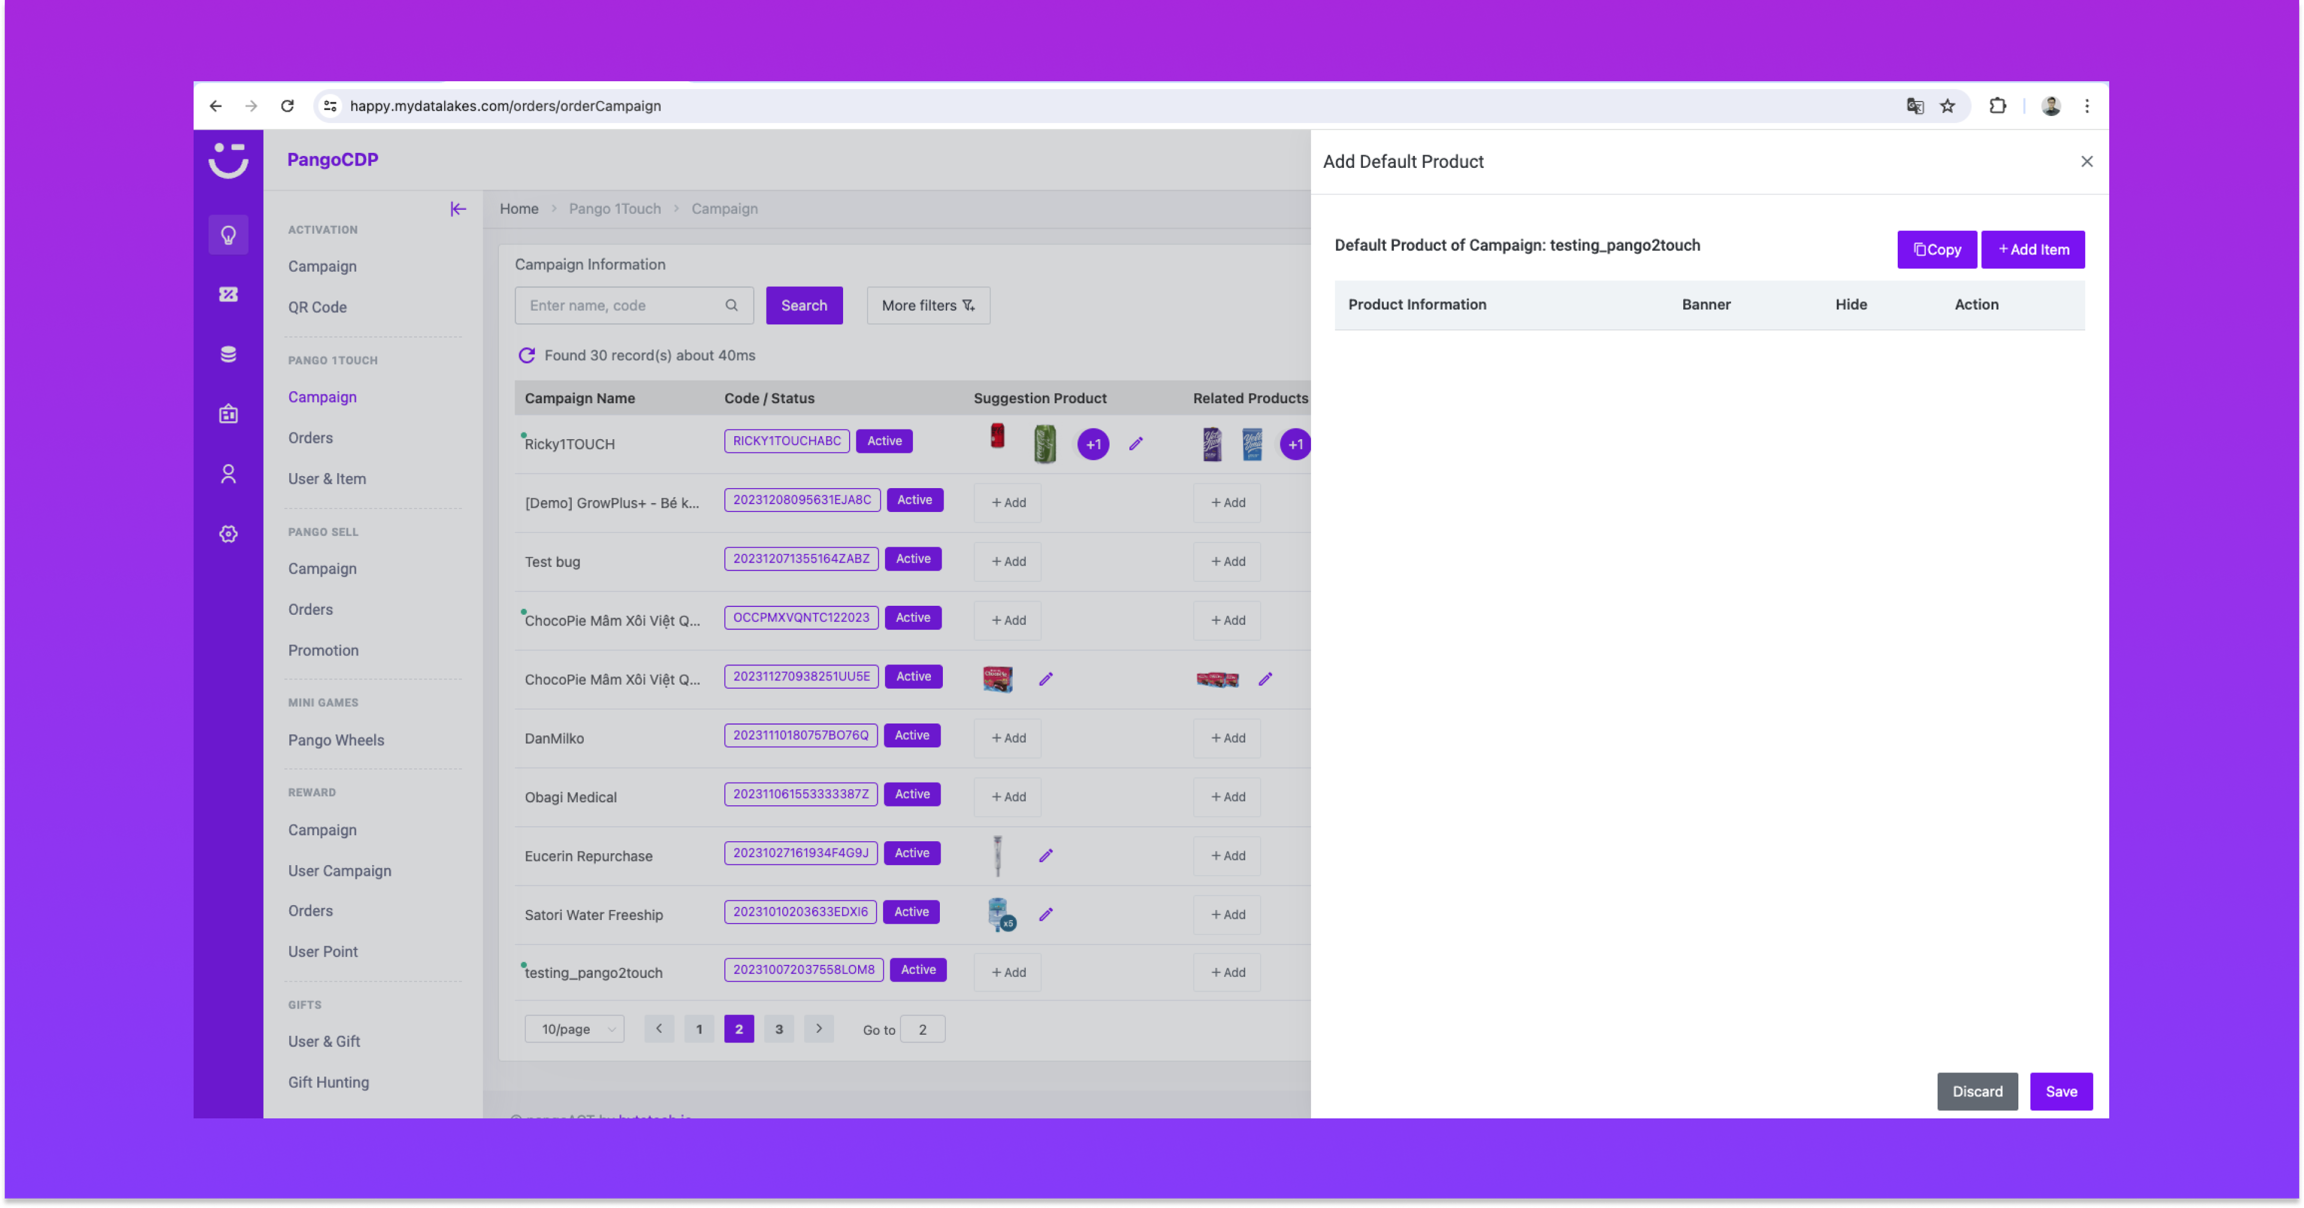Refresh records with the reload icon
2304x1208 pixels.
click(527, 355)
